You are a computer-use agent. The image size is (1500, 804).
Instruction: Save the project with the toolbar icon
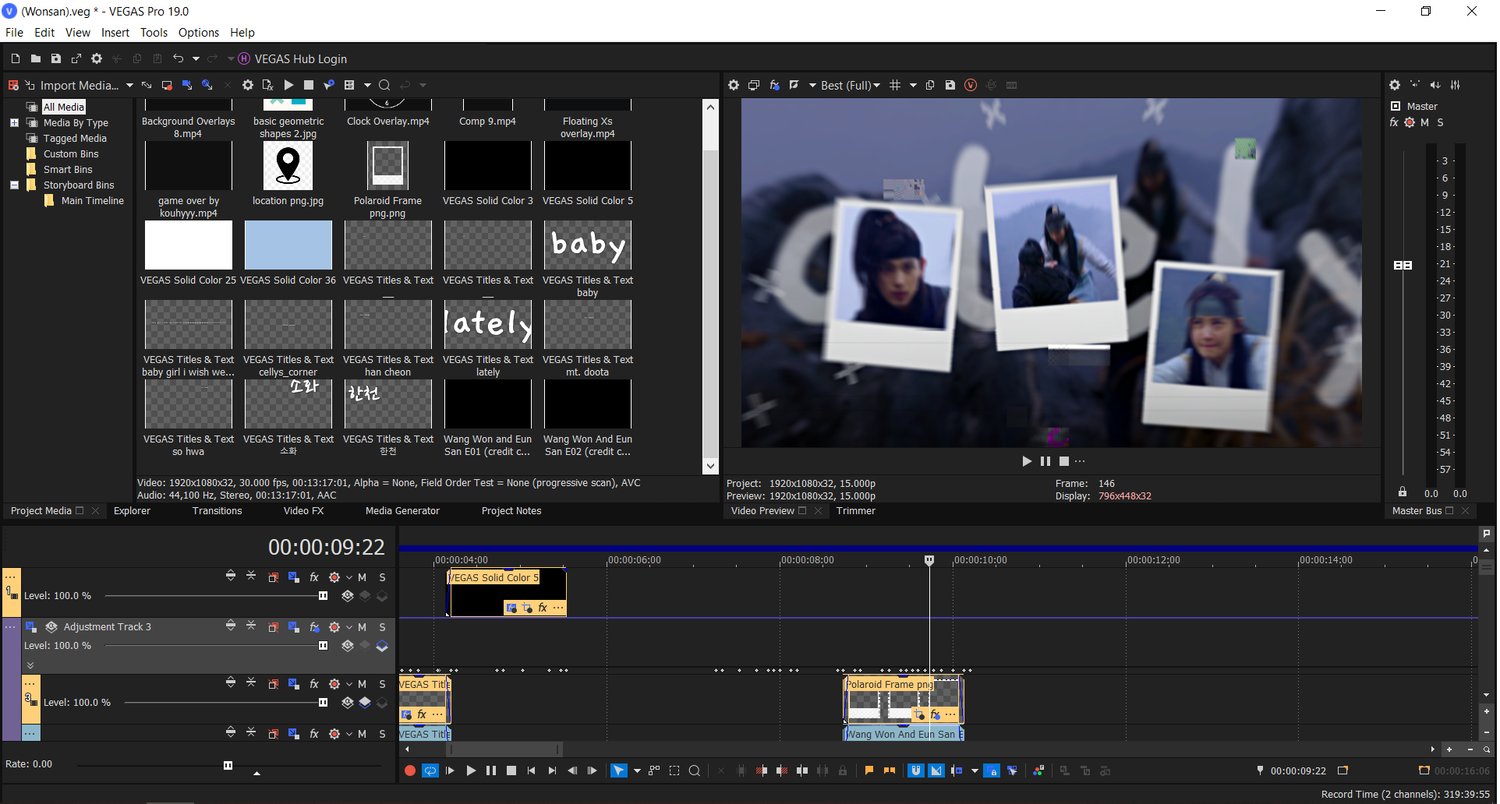pos(55,59)
